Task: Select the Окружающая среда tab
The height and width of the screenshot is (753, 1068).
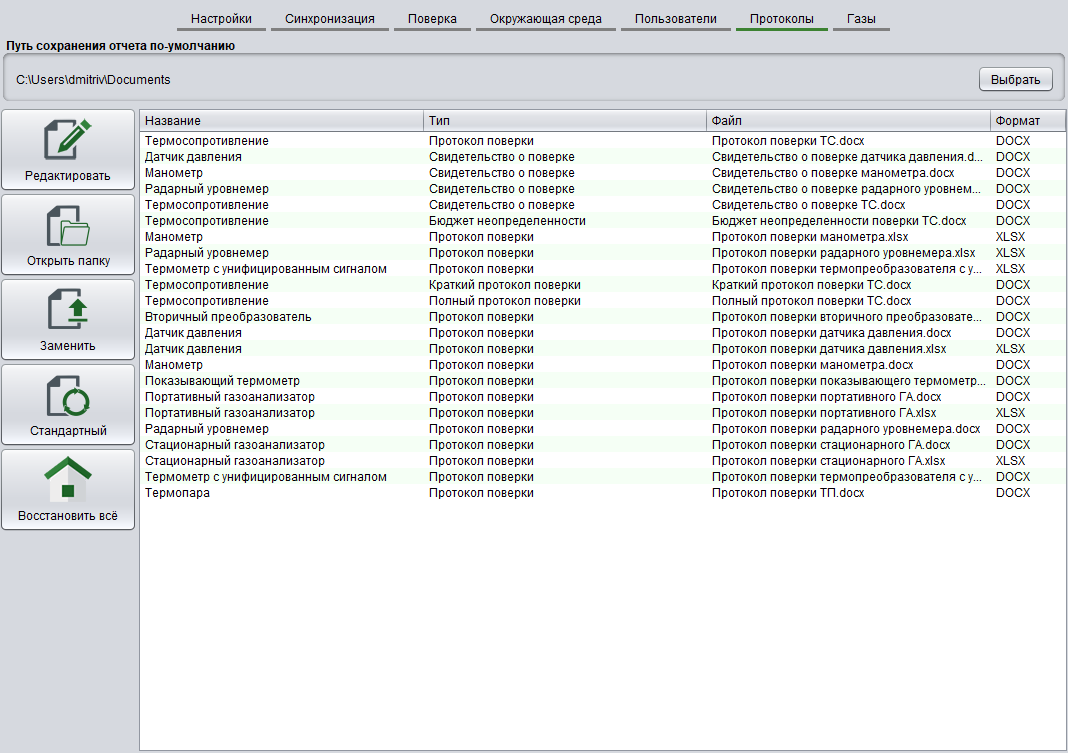Action: (x=545, y=19)
